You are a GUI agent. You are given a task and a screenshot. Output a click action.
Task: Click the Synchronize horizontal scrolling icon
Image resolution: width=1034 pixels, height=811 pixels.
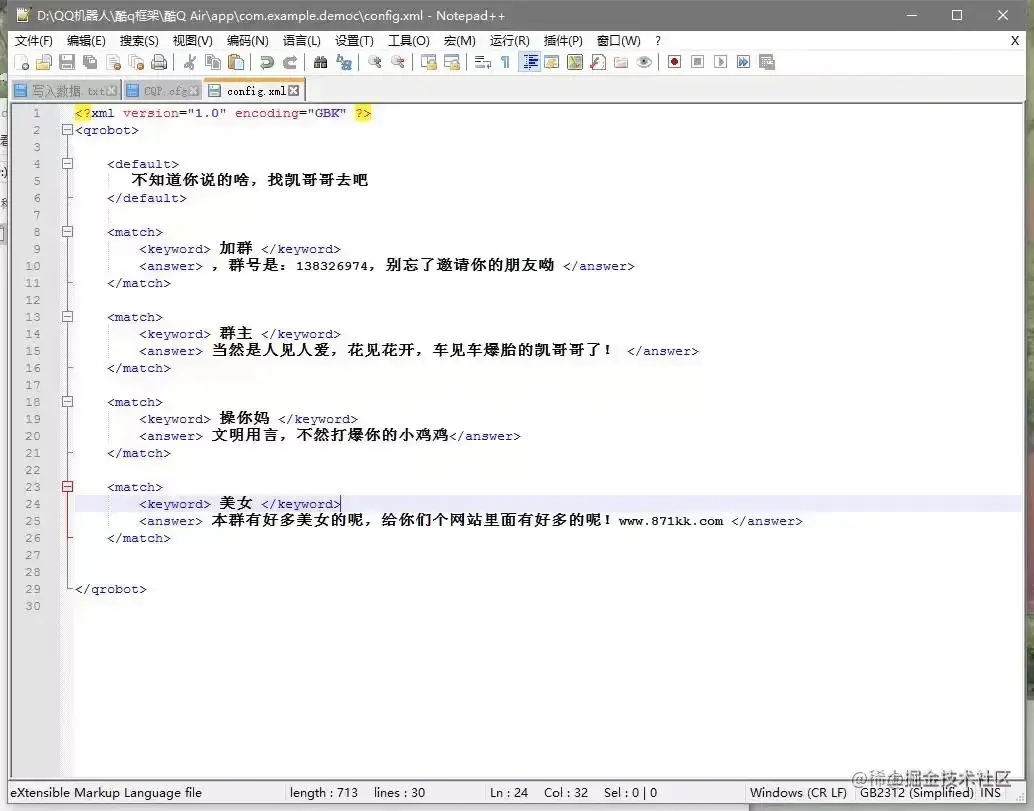pyautogui.click(x=452, y=63)
